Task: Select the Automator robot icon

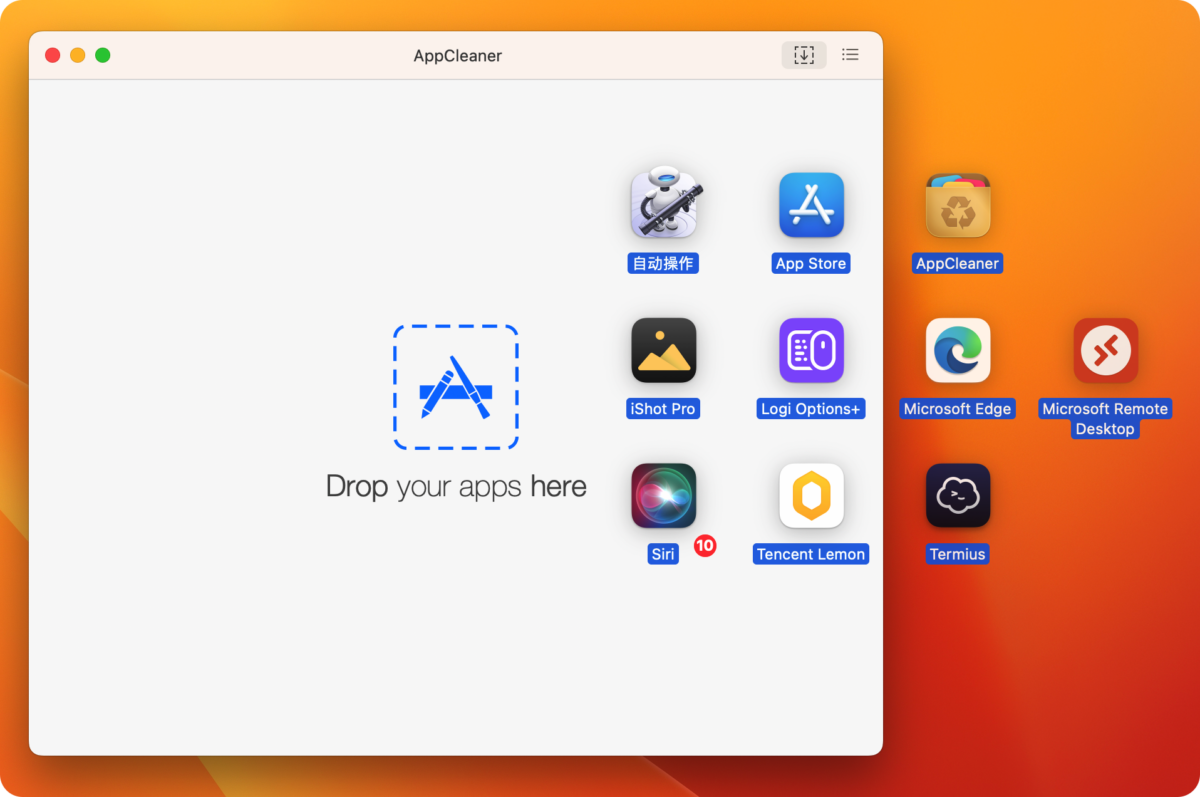Action: point(664,202)
